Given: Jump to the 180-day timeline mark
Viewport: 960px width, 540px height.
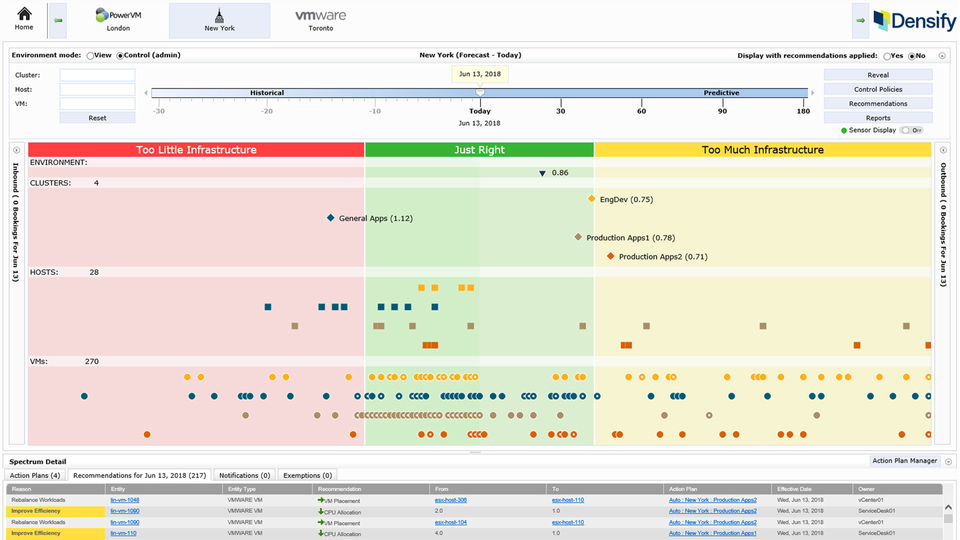Looking at the screenshot, I should point(803,111).
